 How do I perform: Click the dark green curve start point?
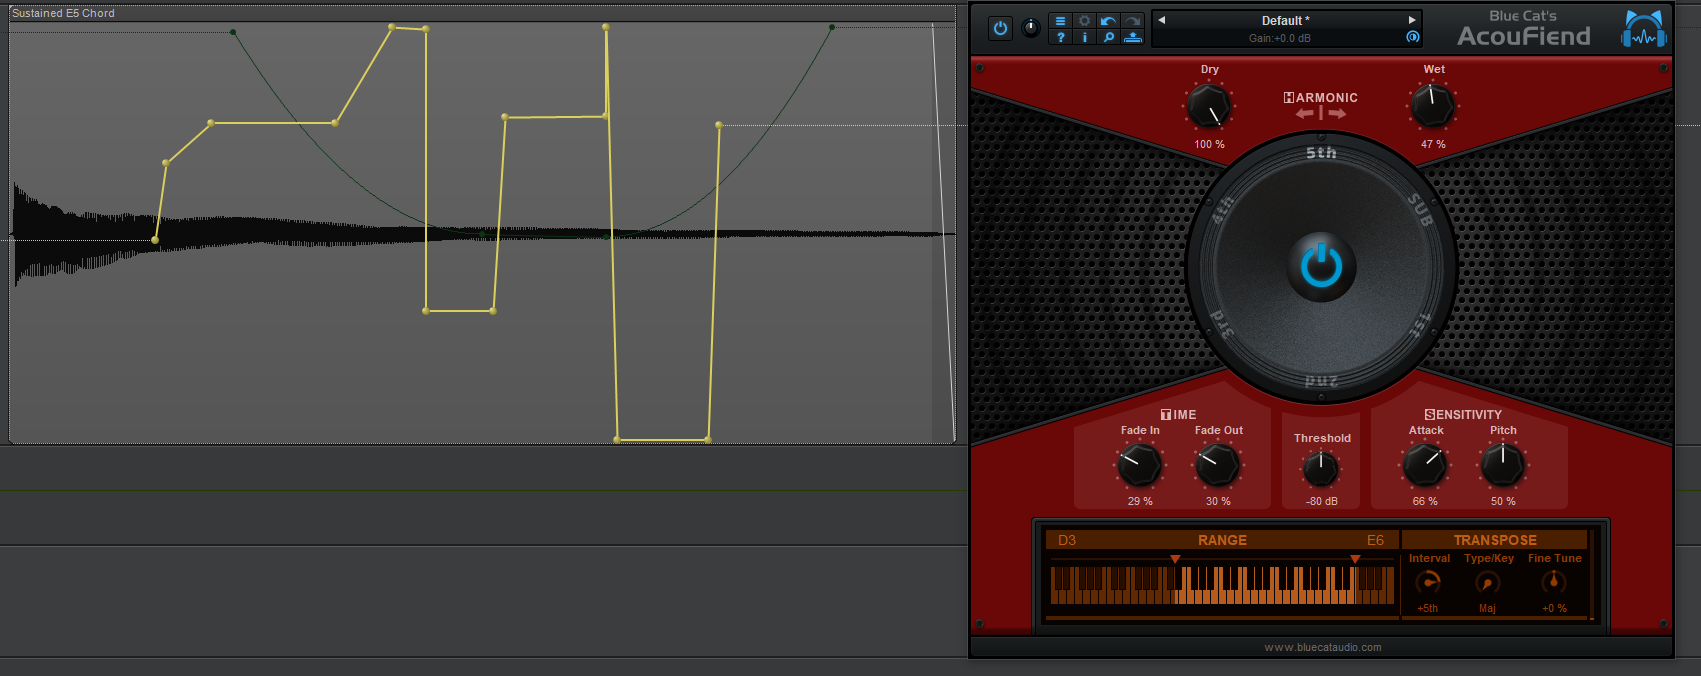[233, 32]
